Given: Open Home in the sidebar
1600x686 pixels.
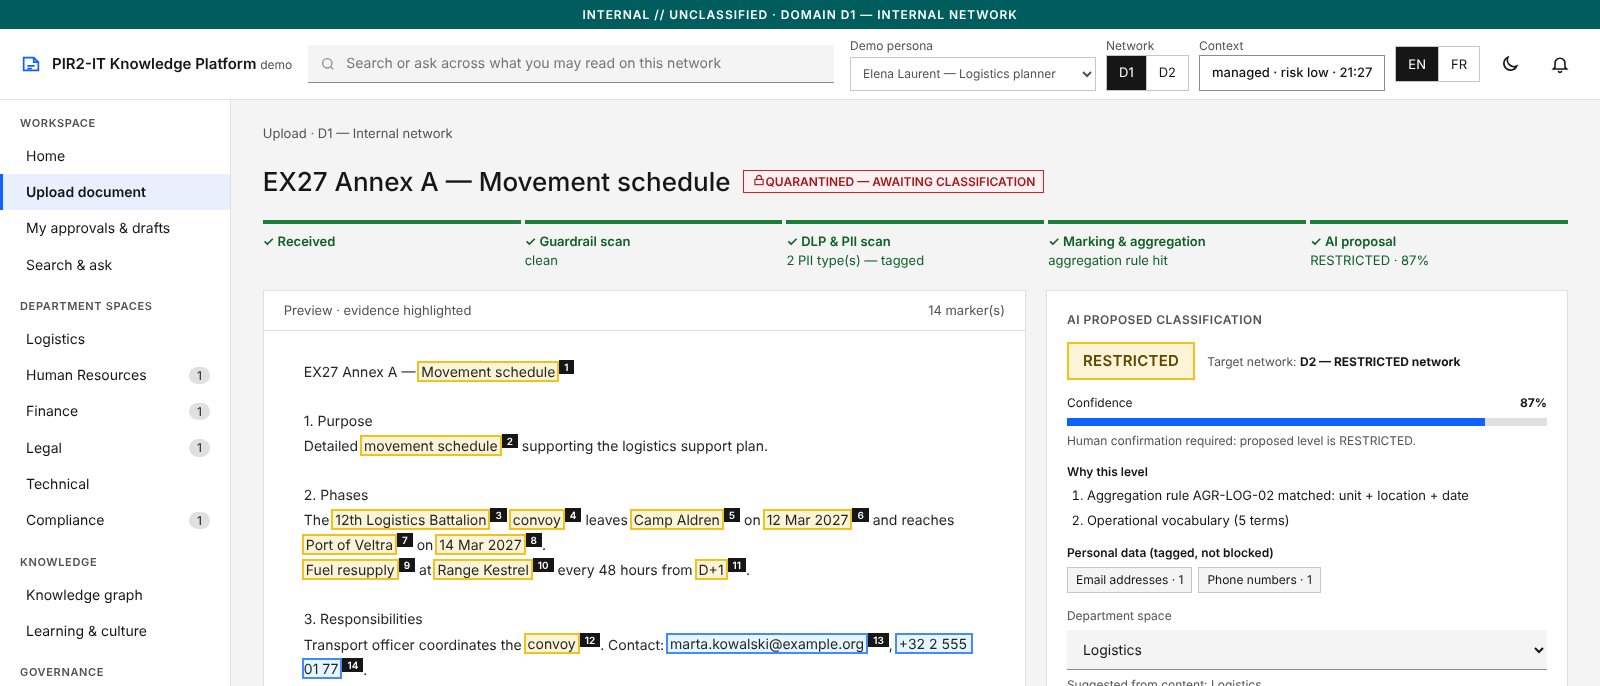Looking at the screenshot, I should [115, 156].
